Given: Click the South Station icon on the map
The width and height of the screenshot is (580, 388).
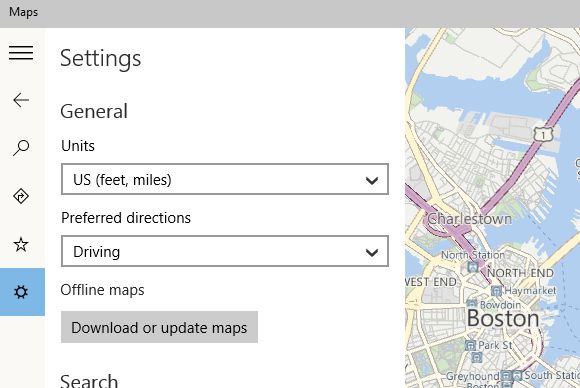Looking at the screenshot, I should coord(517,376).
